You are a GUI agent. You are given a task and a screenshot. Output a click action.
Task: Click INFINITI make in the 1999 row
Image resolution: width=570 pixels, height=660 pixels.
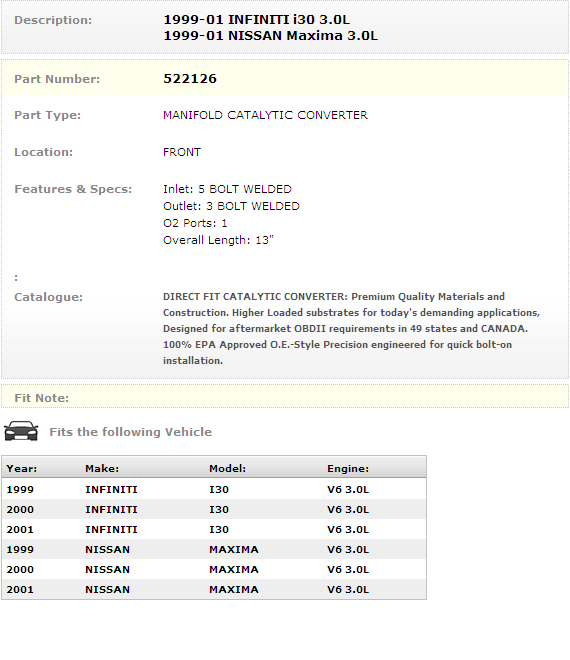[x=111, y=490]
